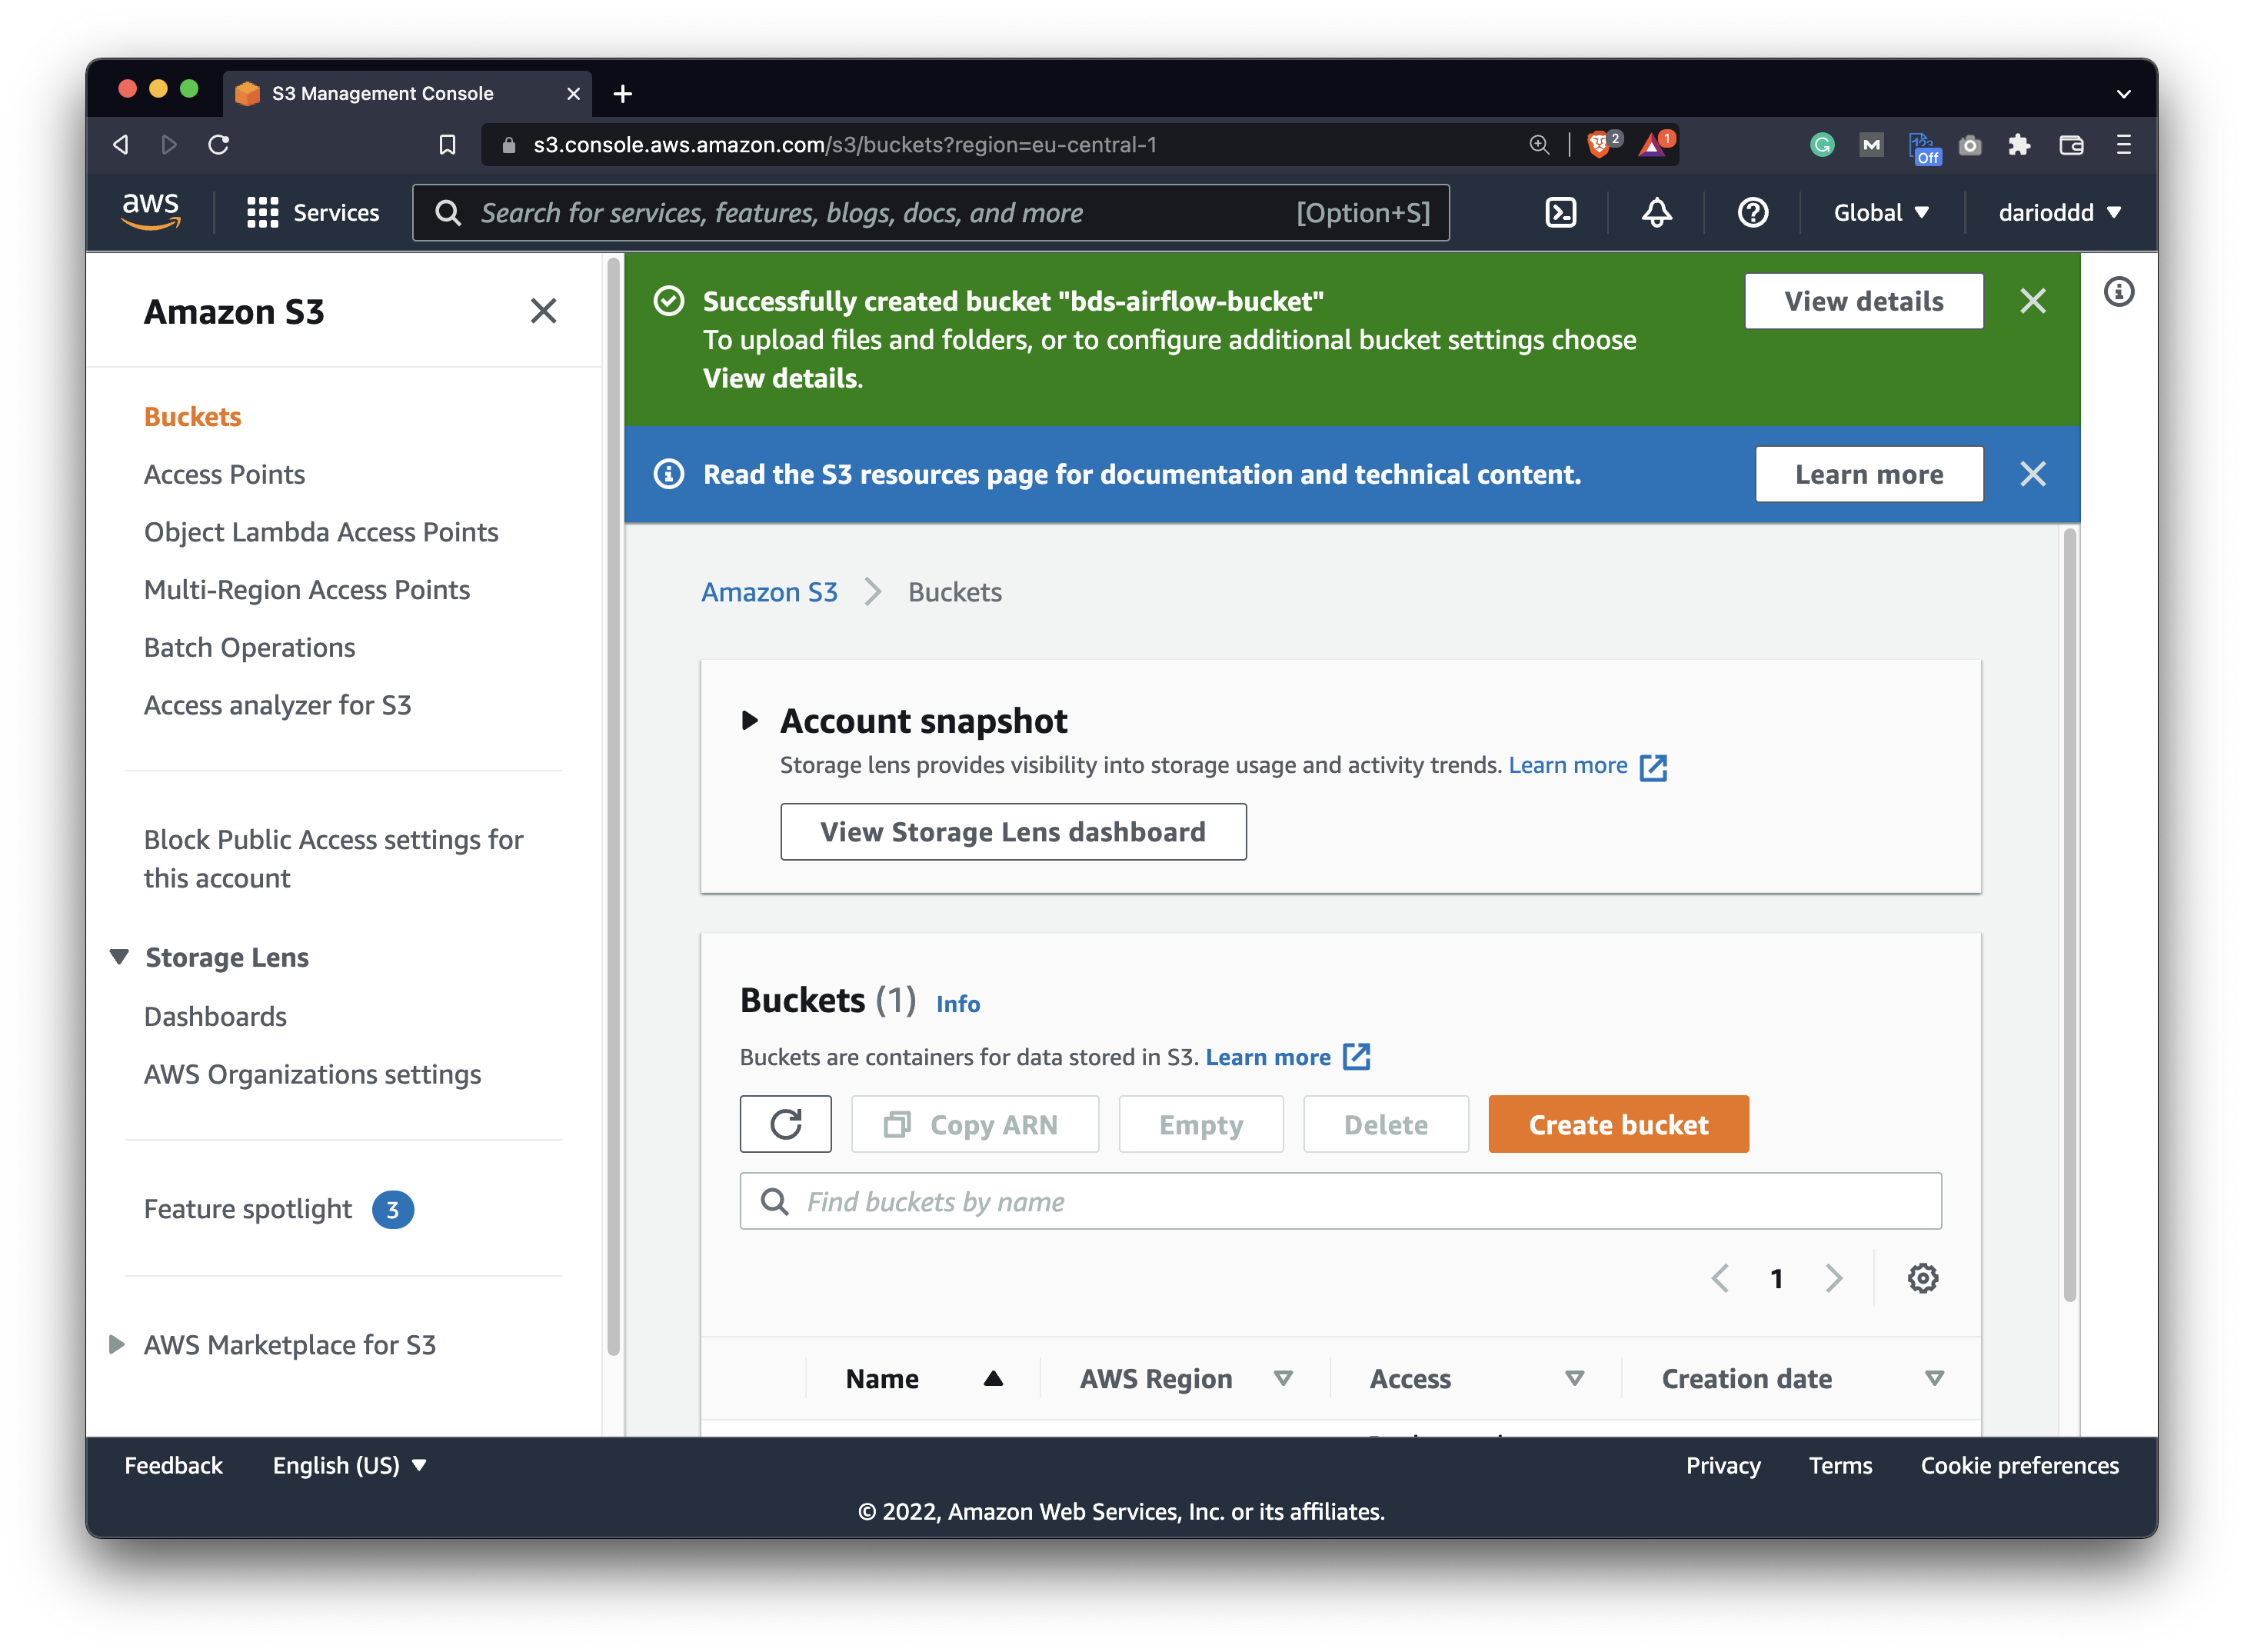The width and height of the screenshot is (2244, 1652).
Task: Click the AWS logo to go home
Action: click(151, 211)
